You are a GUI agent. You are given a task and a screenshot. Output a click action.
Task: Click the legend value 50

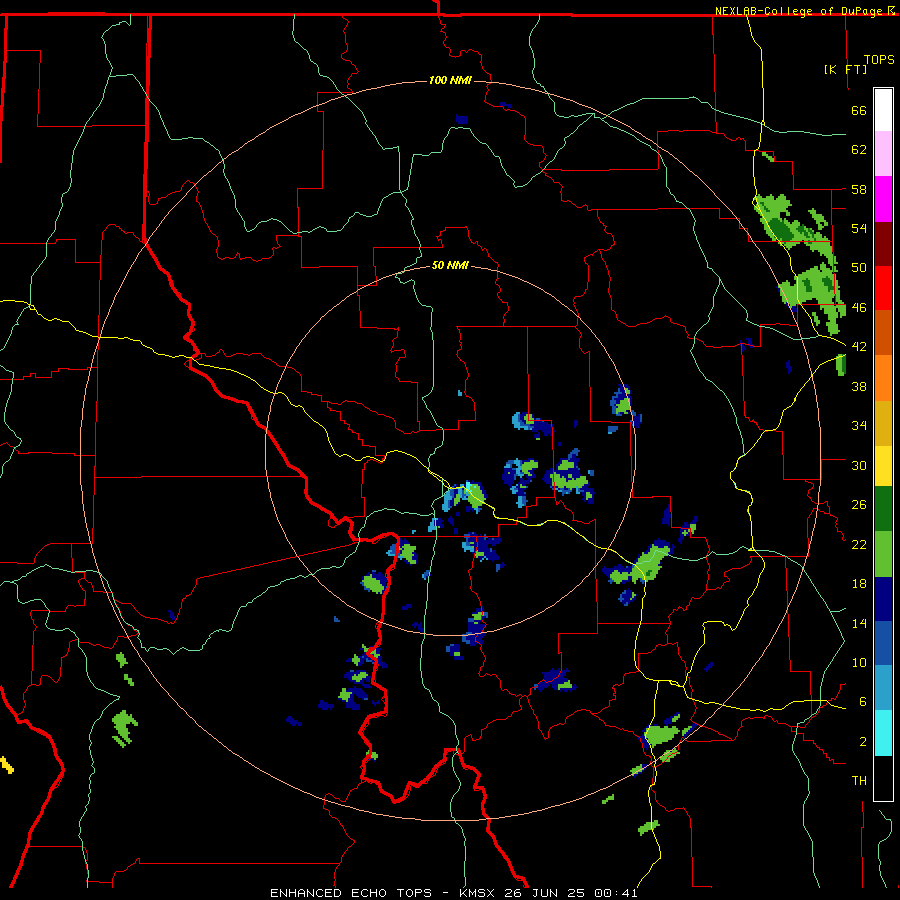(859, 267)
